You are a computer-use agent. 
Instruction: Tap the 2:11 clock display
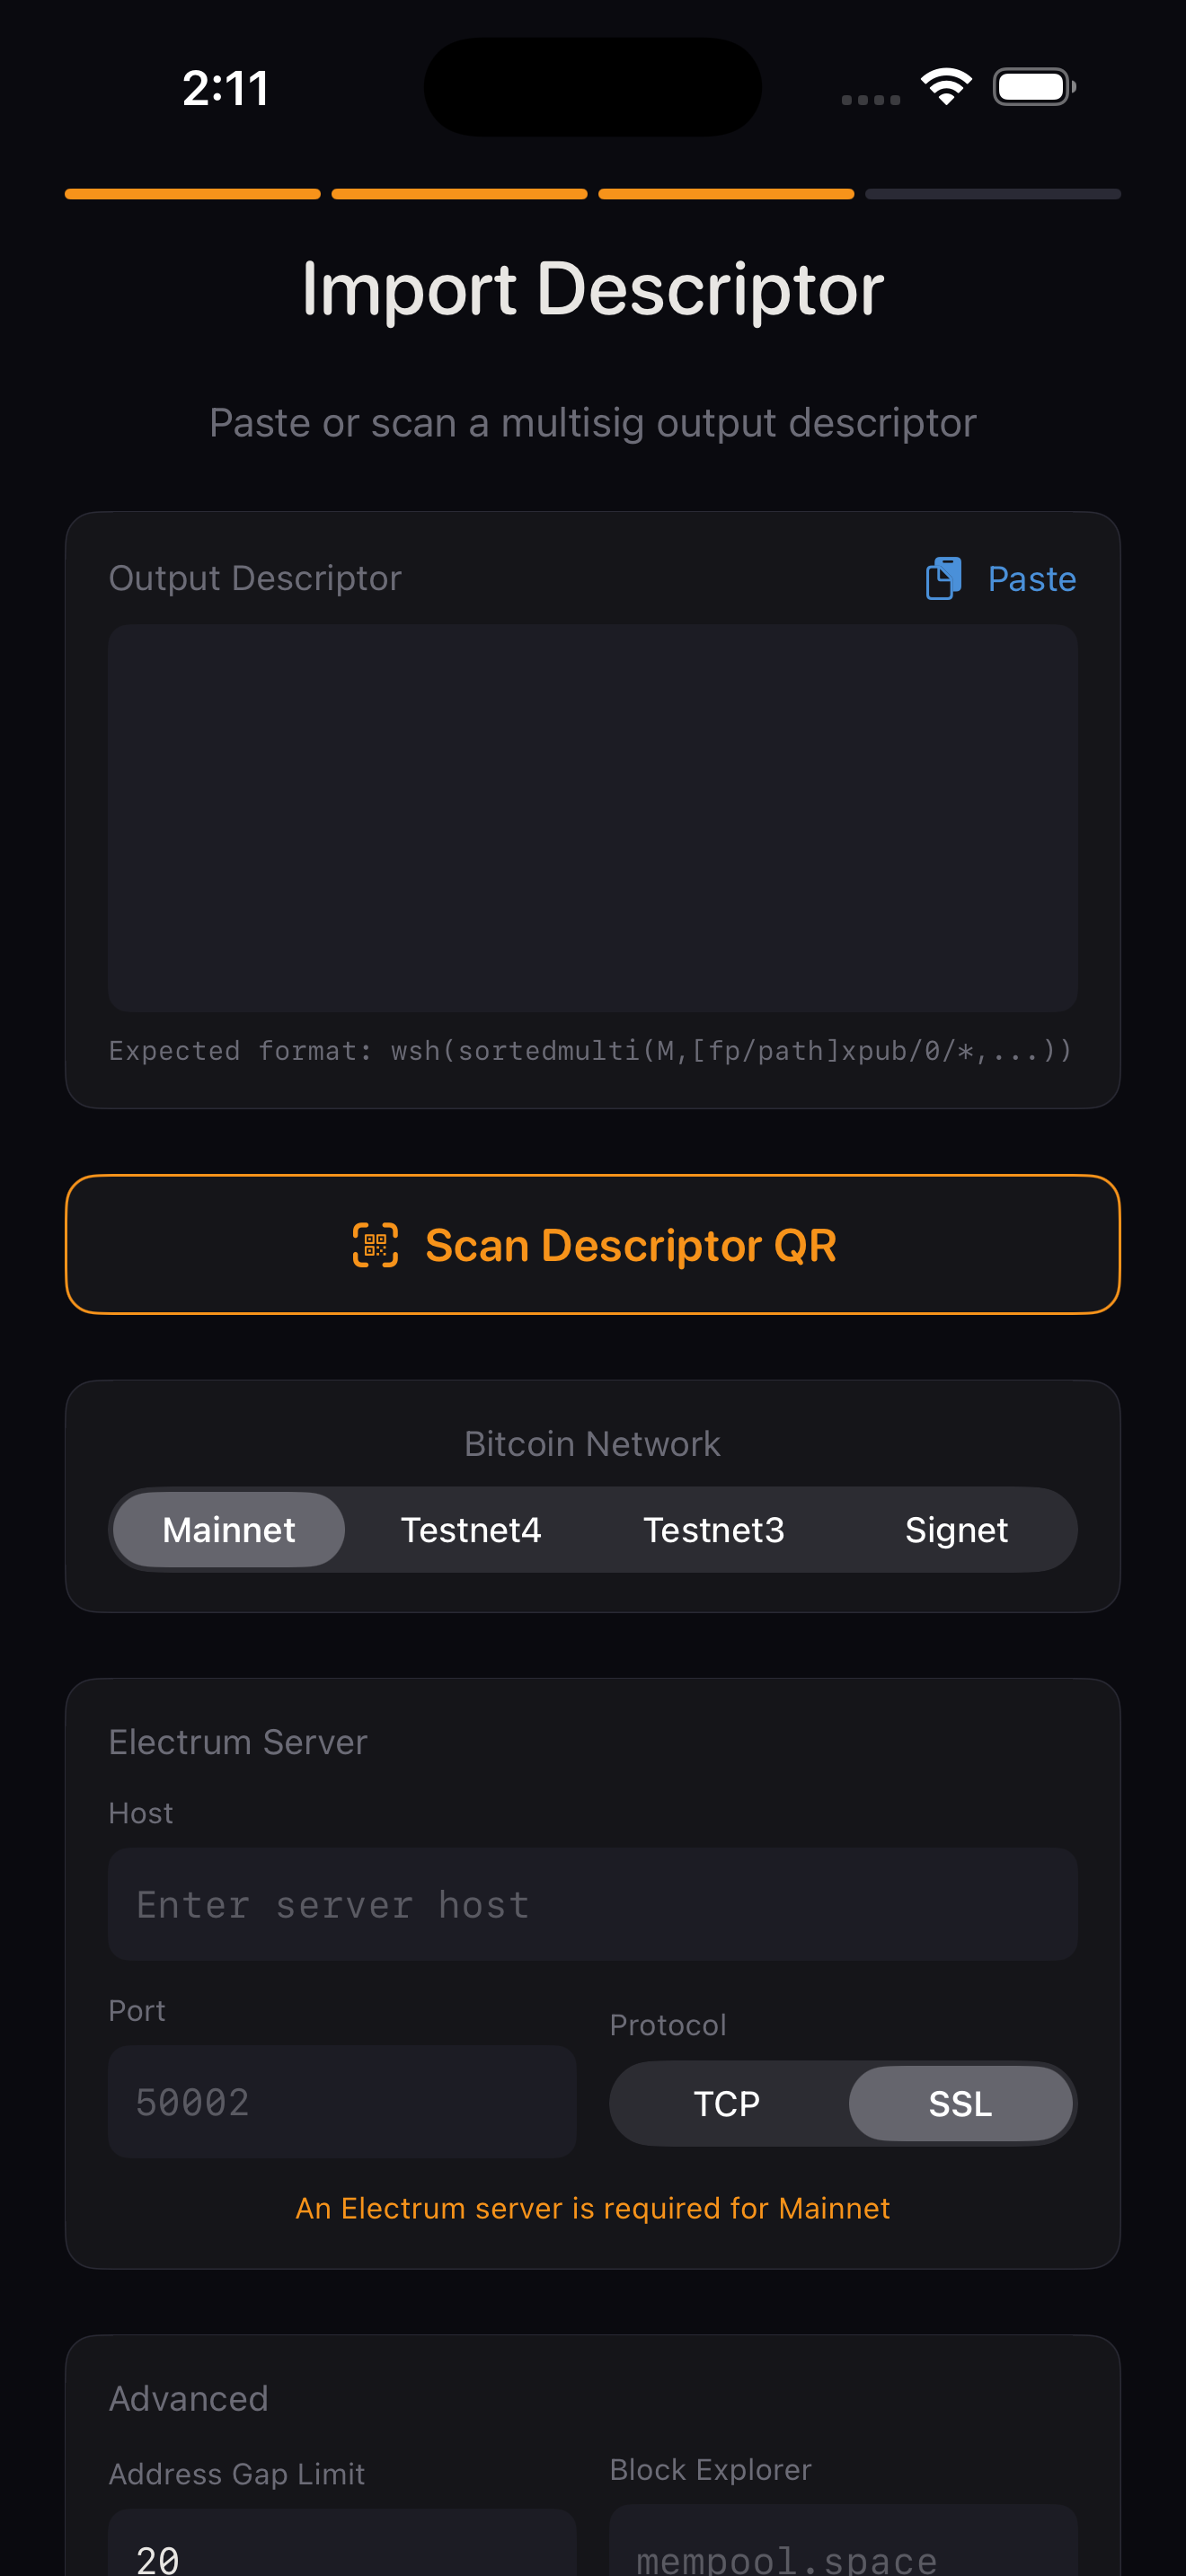[x=225, y=87]
